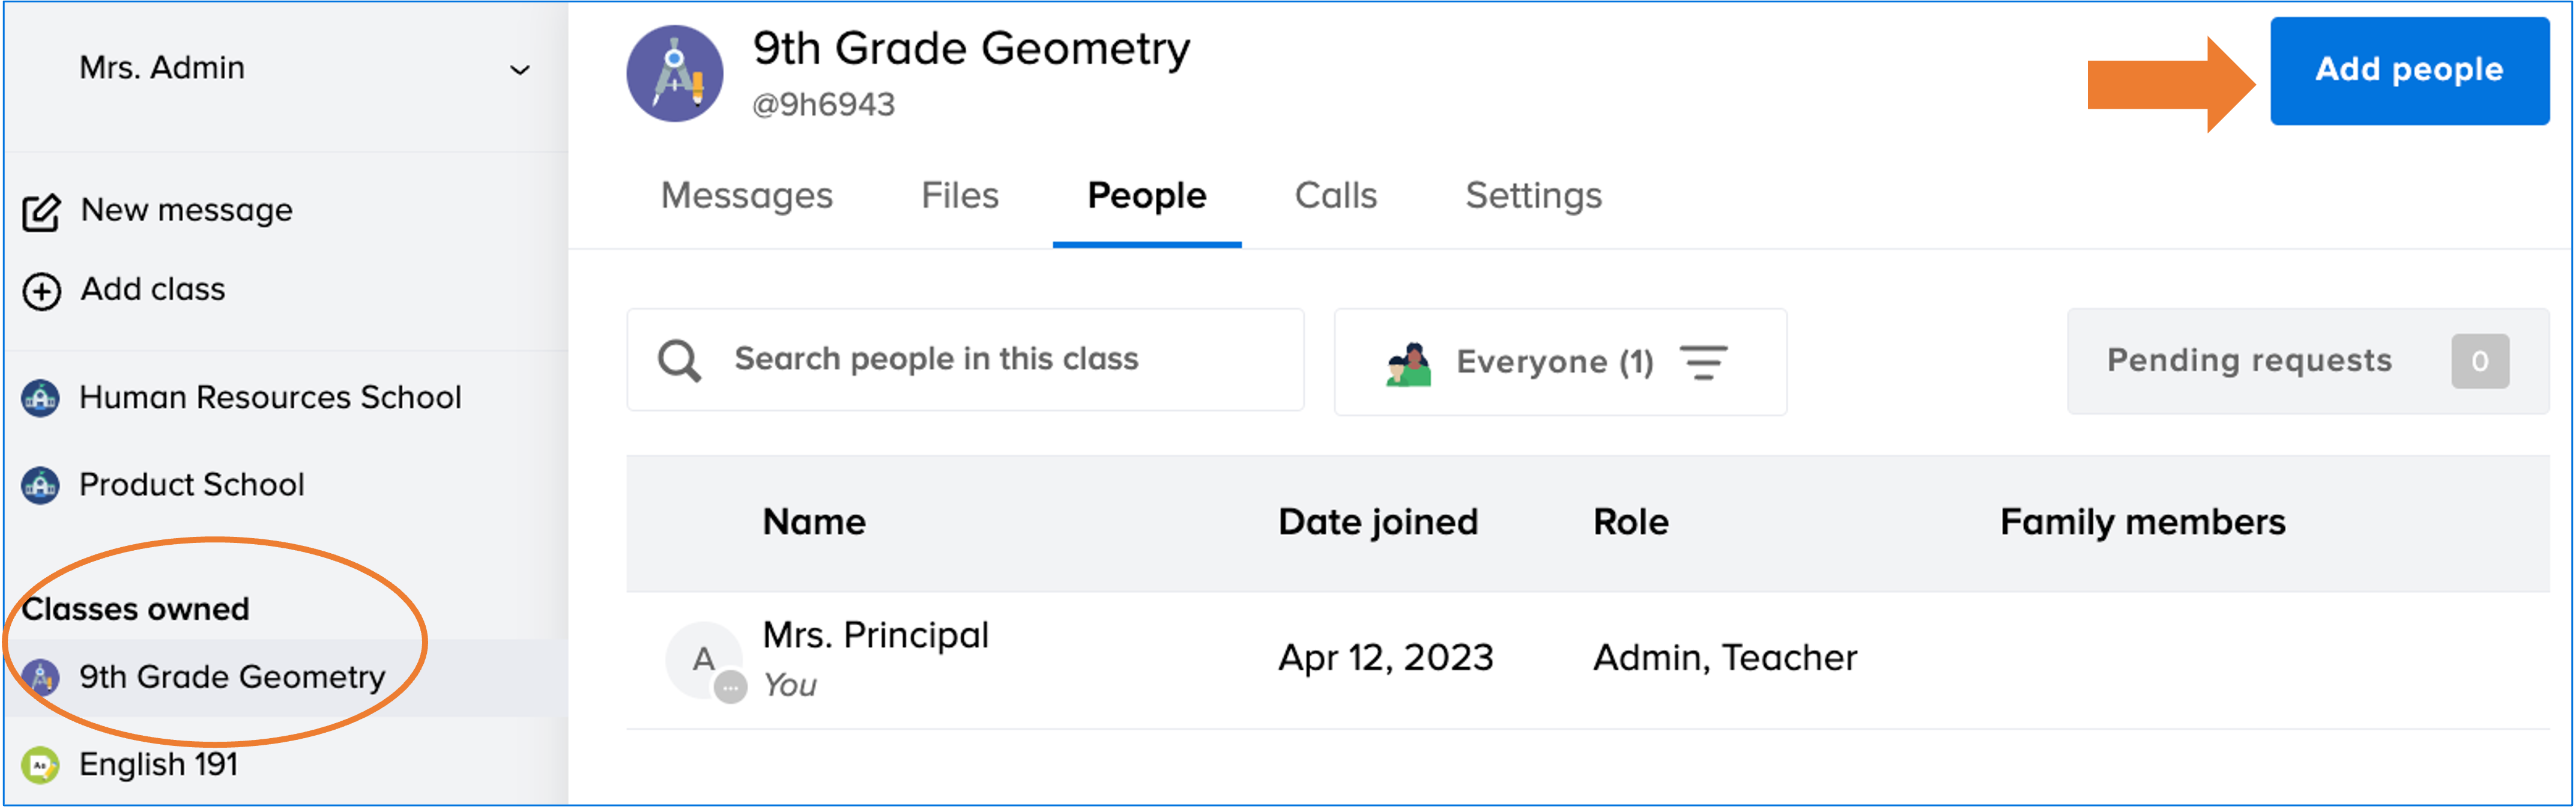The height and width of the screenshot is (809, 2576).
Task: Go to the Calls tab
Action: 1335,196
